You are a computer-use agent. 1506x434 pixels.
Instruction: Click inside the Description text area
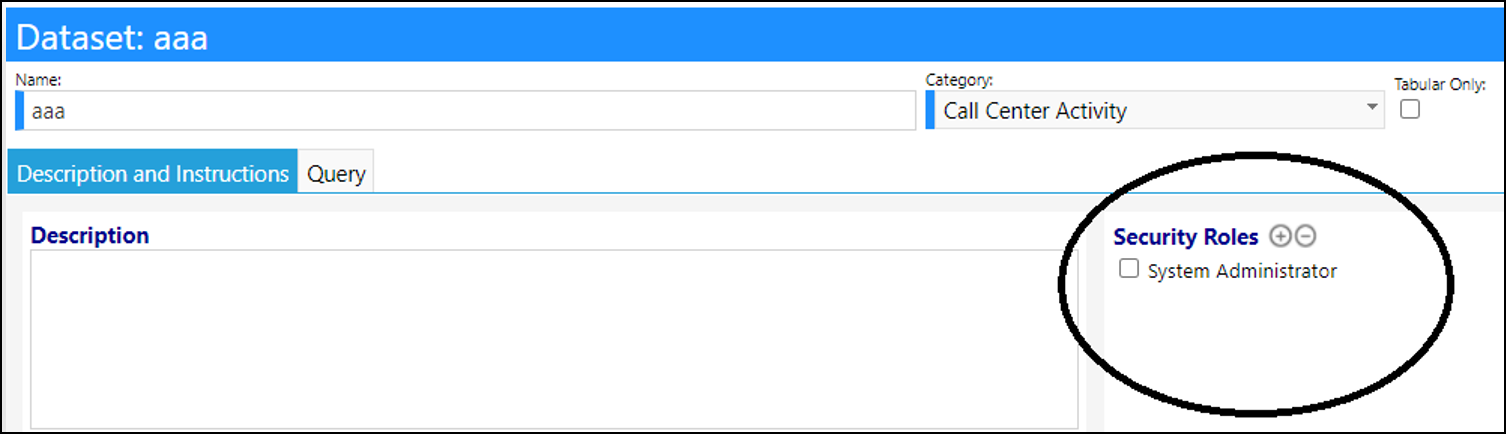coord(554,339)
